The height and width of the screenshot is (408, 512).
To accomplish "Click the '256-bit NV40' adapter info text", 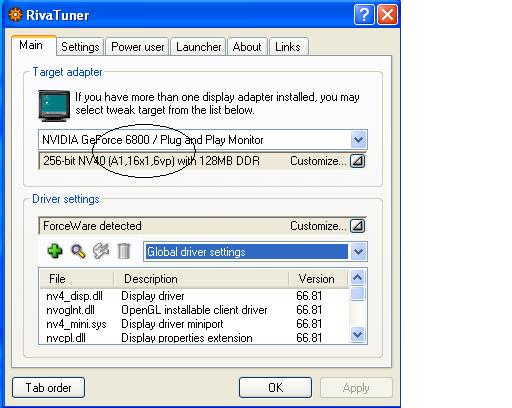I will 151,161.
